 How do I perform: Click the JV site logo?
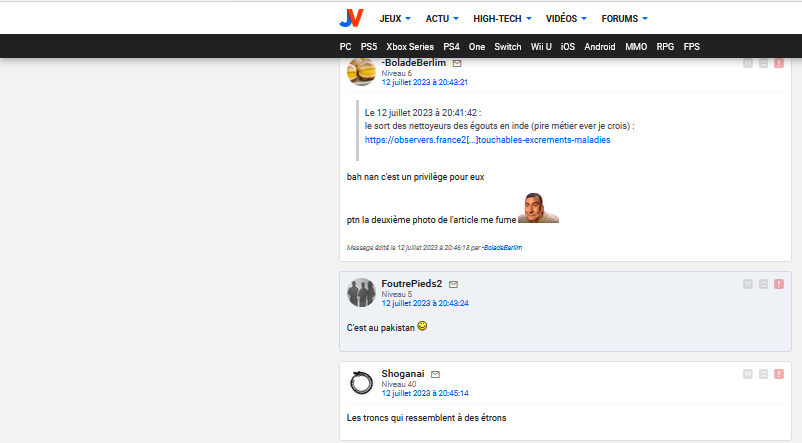[x=351, y=18]
